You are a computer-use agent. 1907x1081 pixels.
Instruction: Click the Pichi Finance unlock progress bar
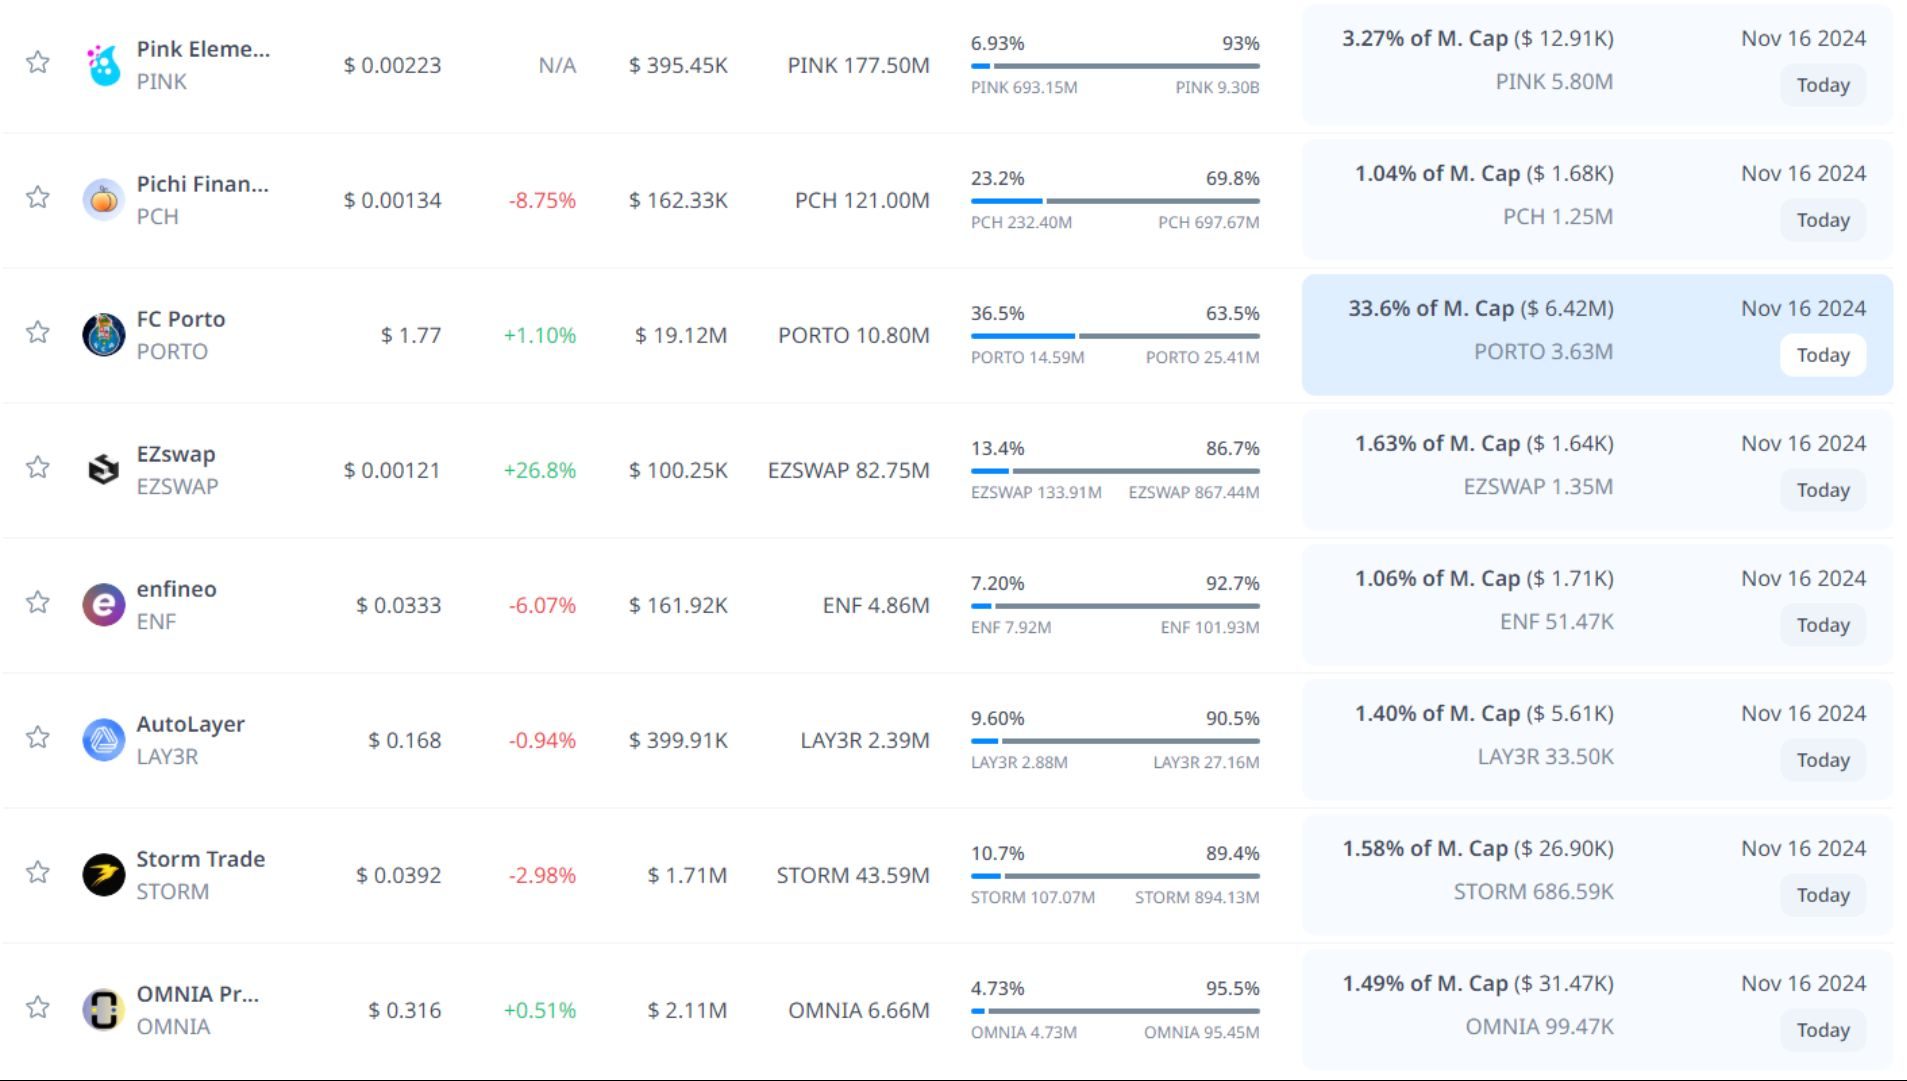pyautogui.click(x=1114, y=201)
